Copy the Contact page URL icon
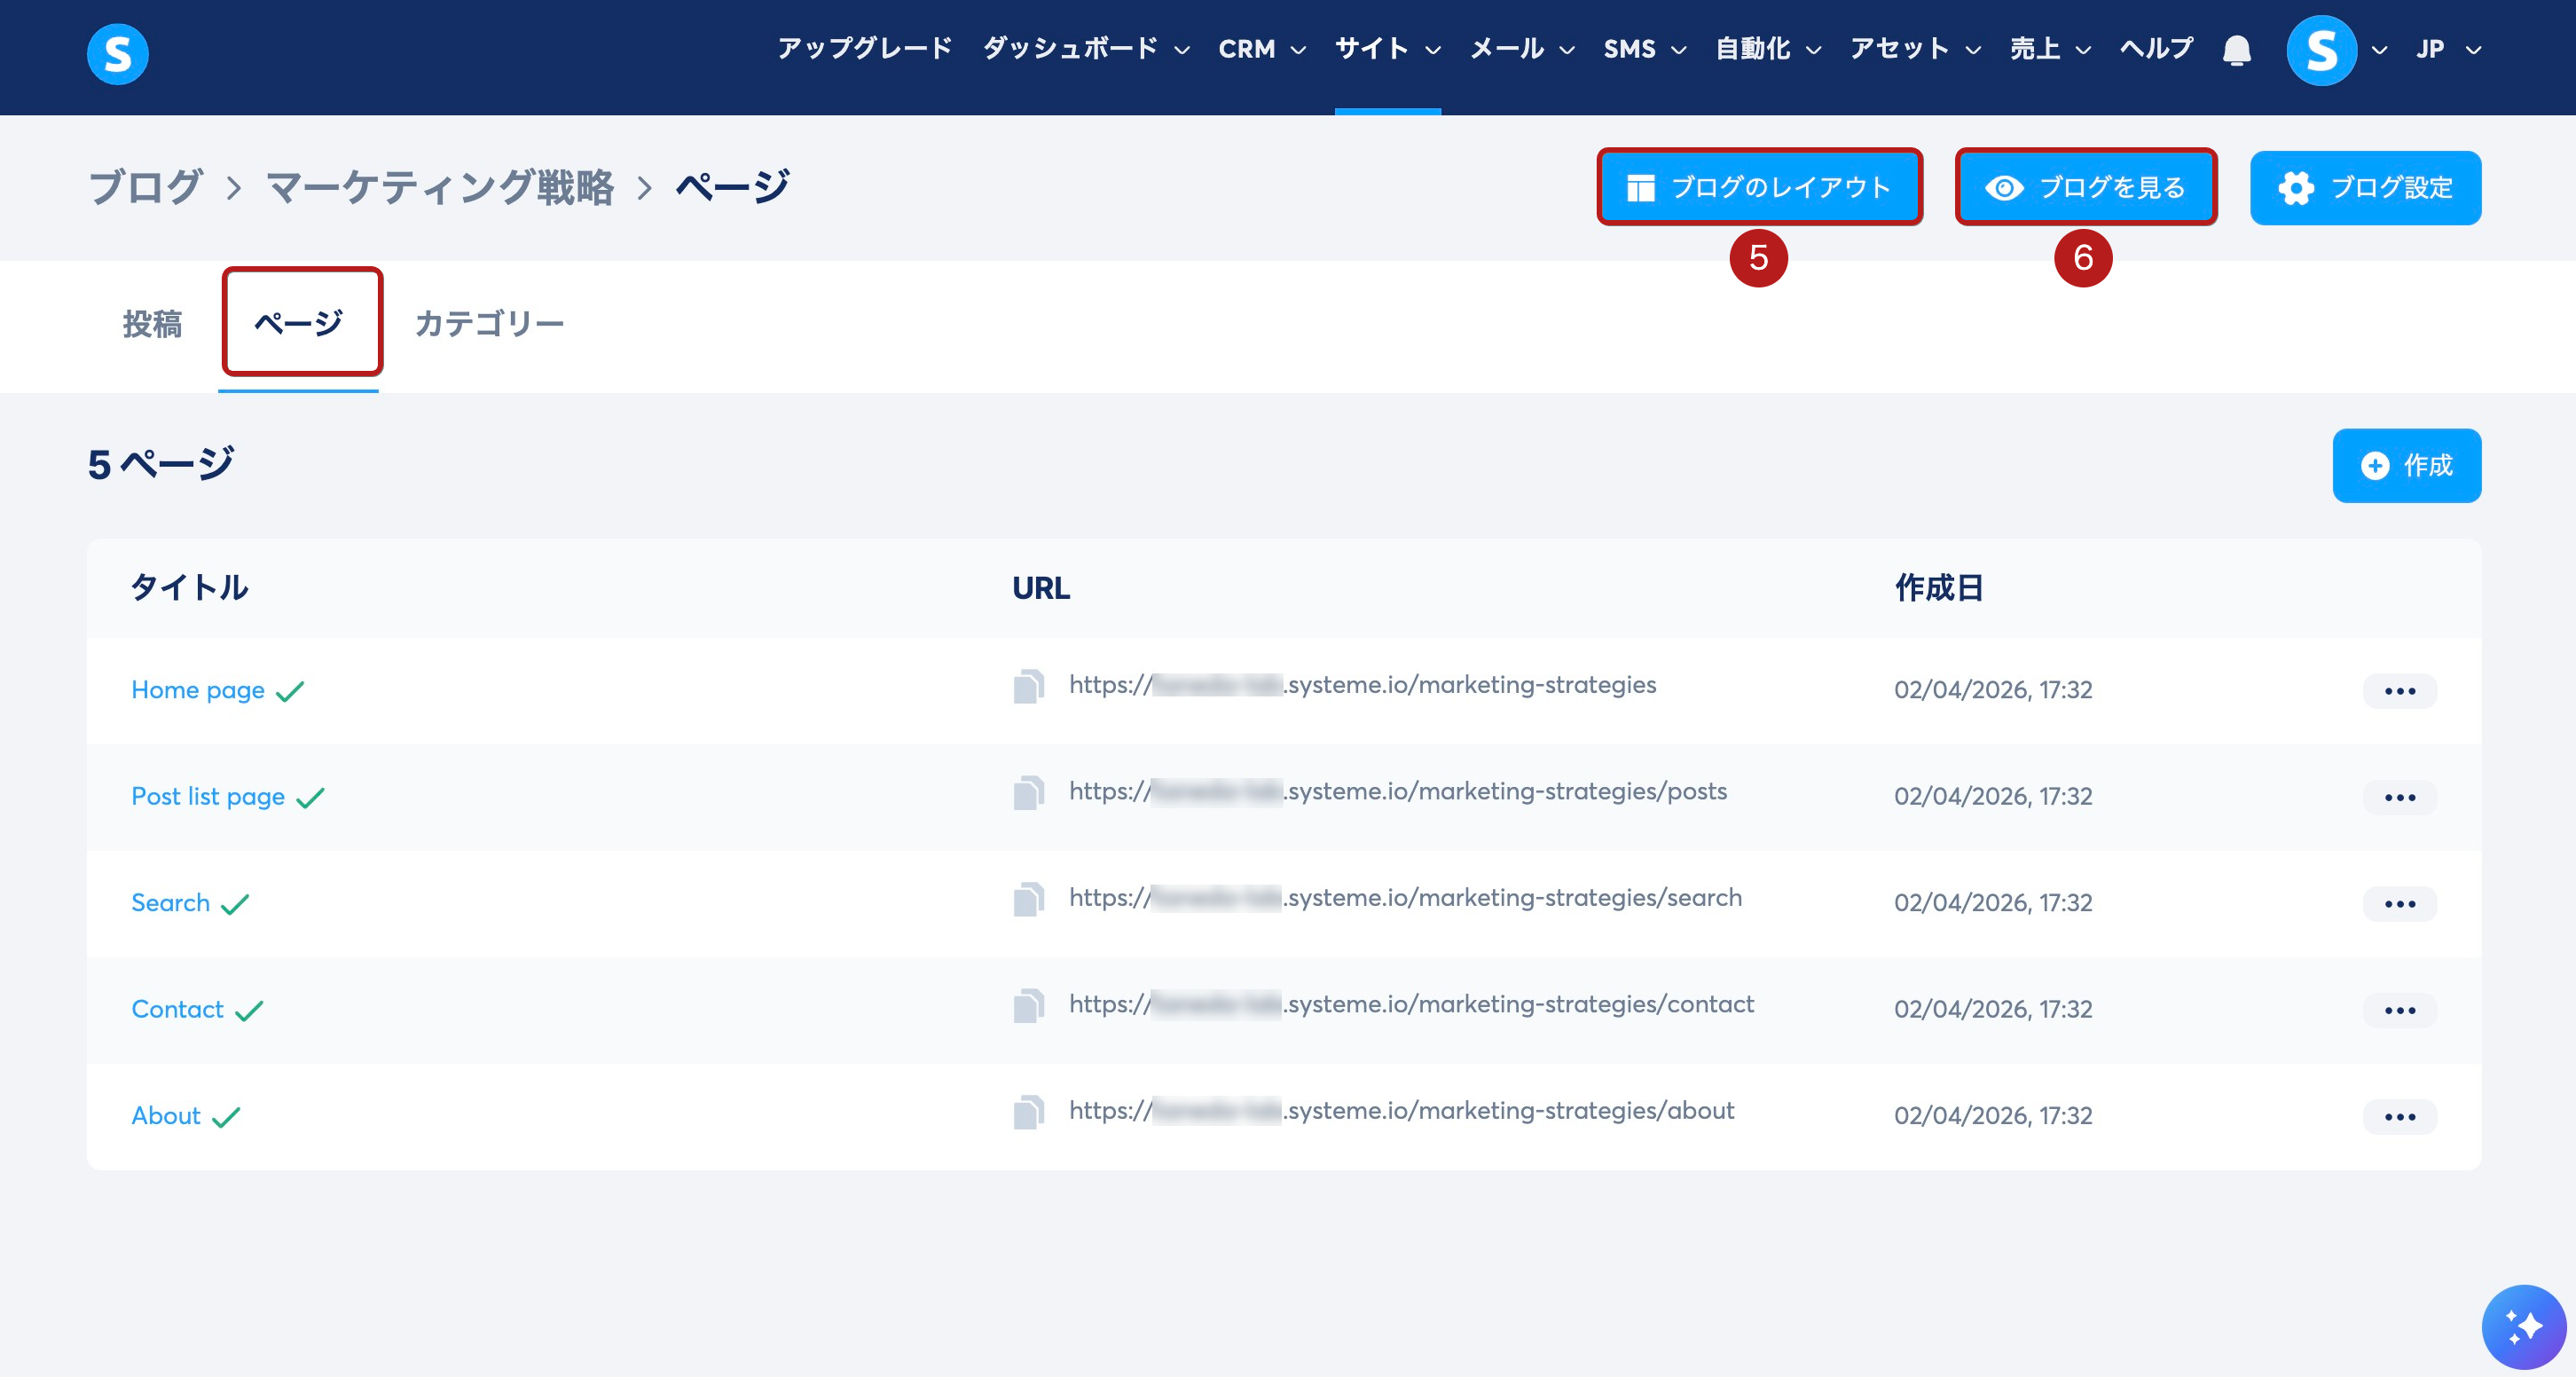2576x1377 pixels. tap(1027, 1006)
